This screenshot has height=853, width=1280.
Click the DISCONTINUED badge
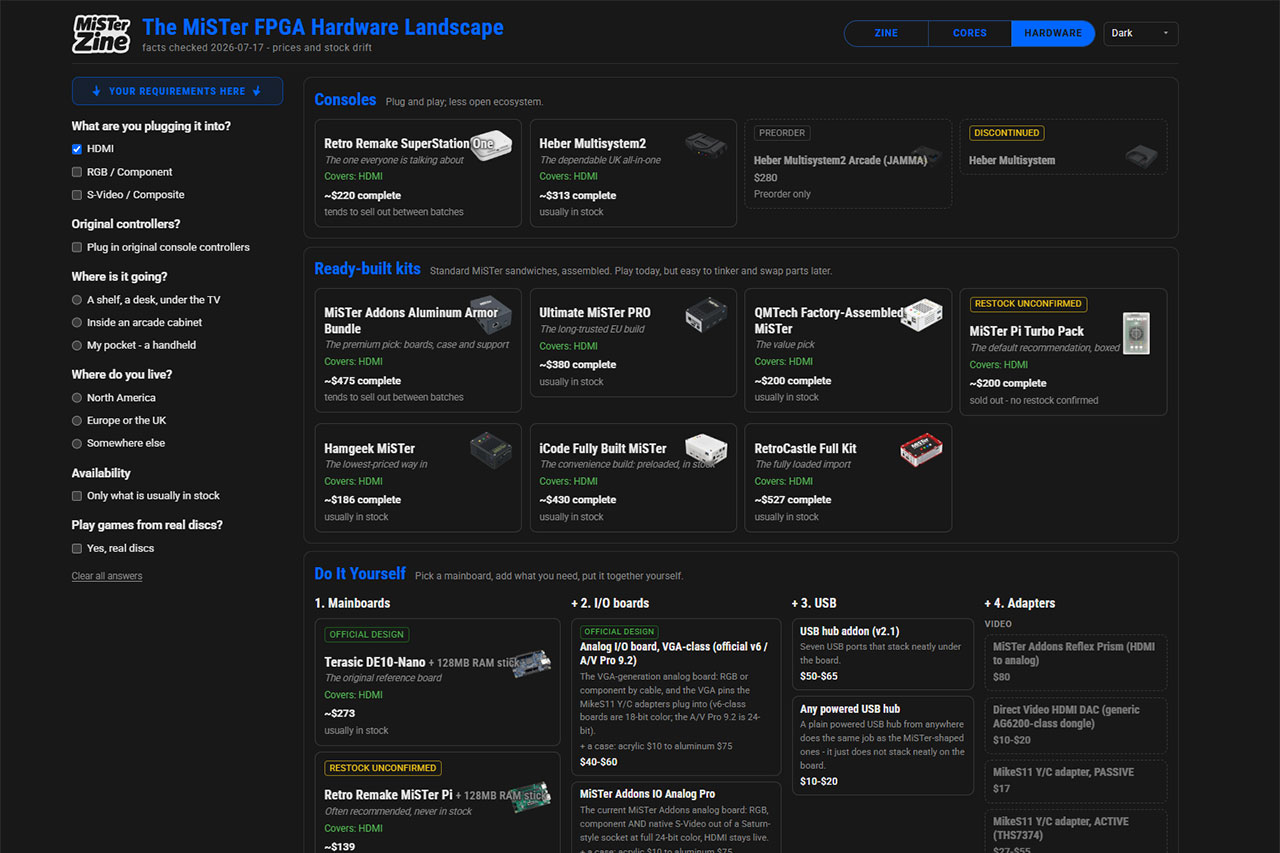(x=1006, y=133)
